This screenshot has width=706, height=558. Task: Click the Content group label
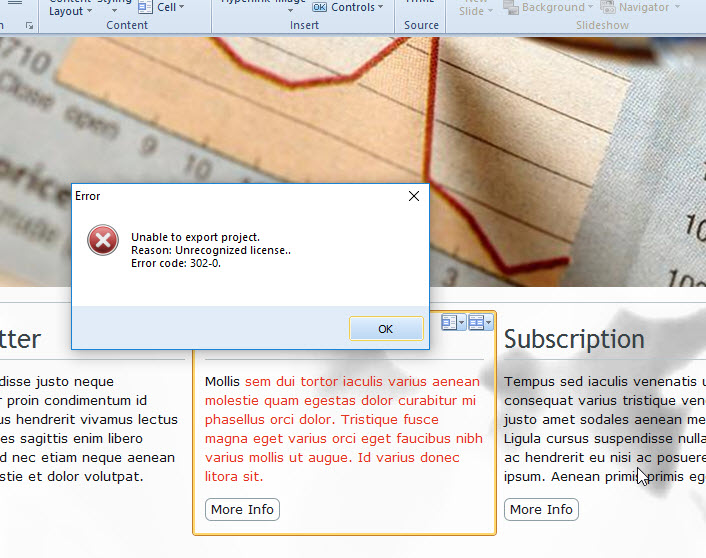127,25
